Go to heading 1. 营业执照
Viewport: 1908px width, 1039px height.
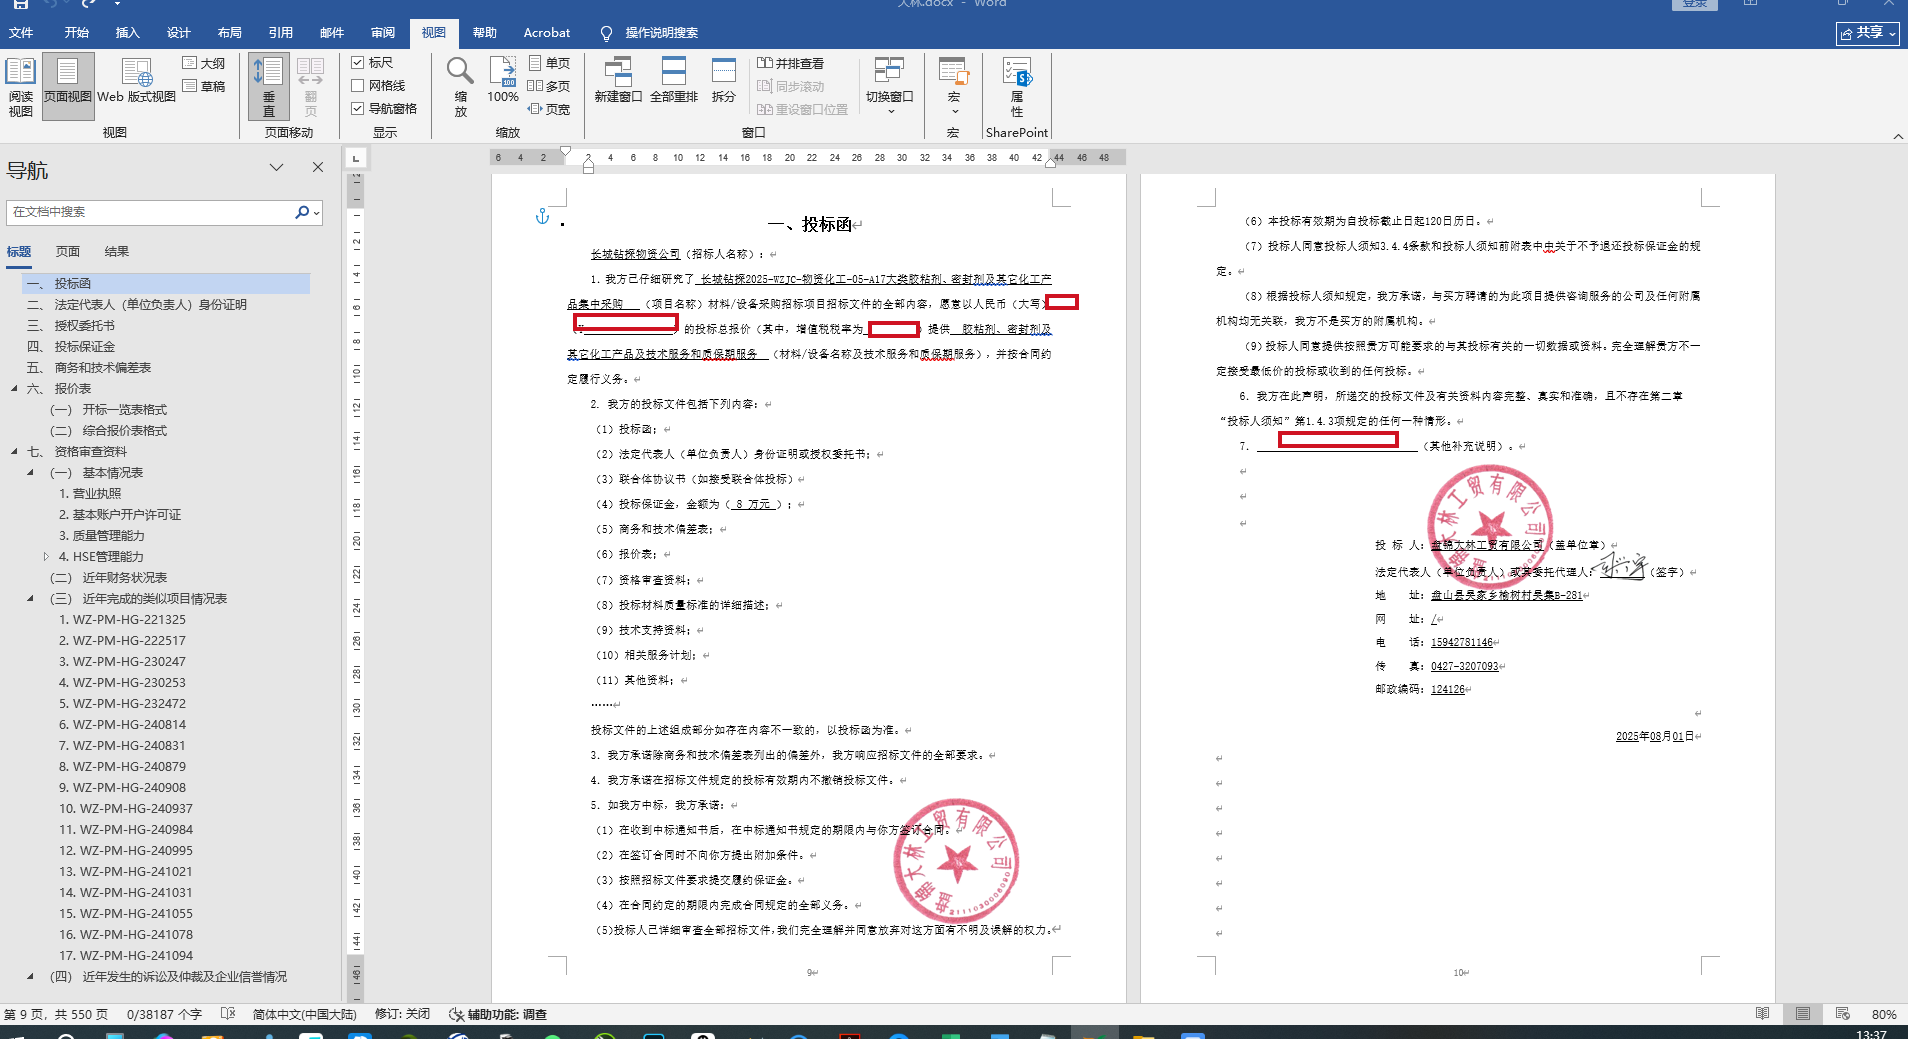point(90,493)
